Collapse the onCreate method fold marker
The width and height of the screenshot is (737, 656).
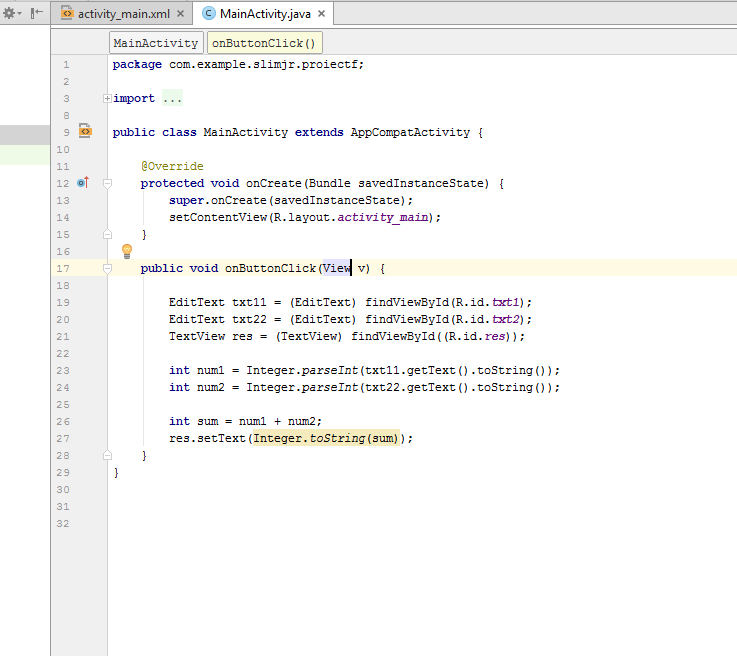pos(107,183)
